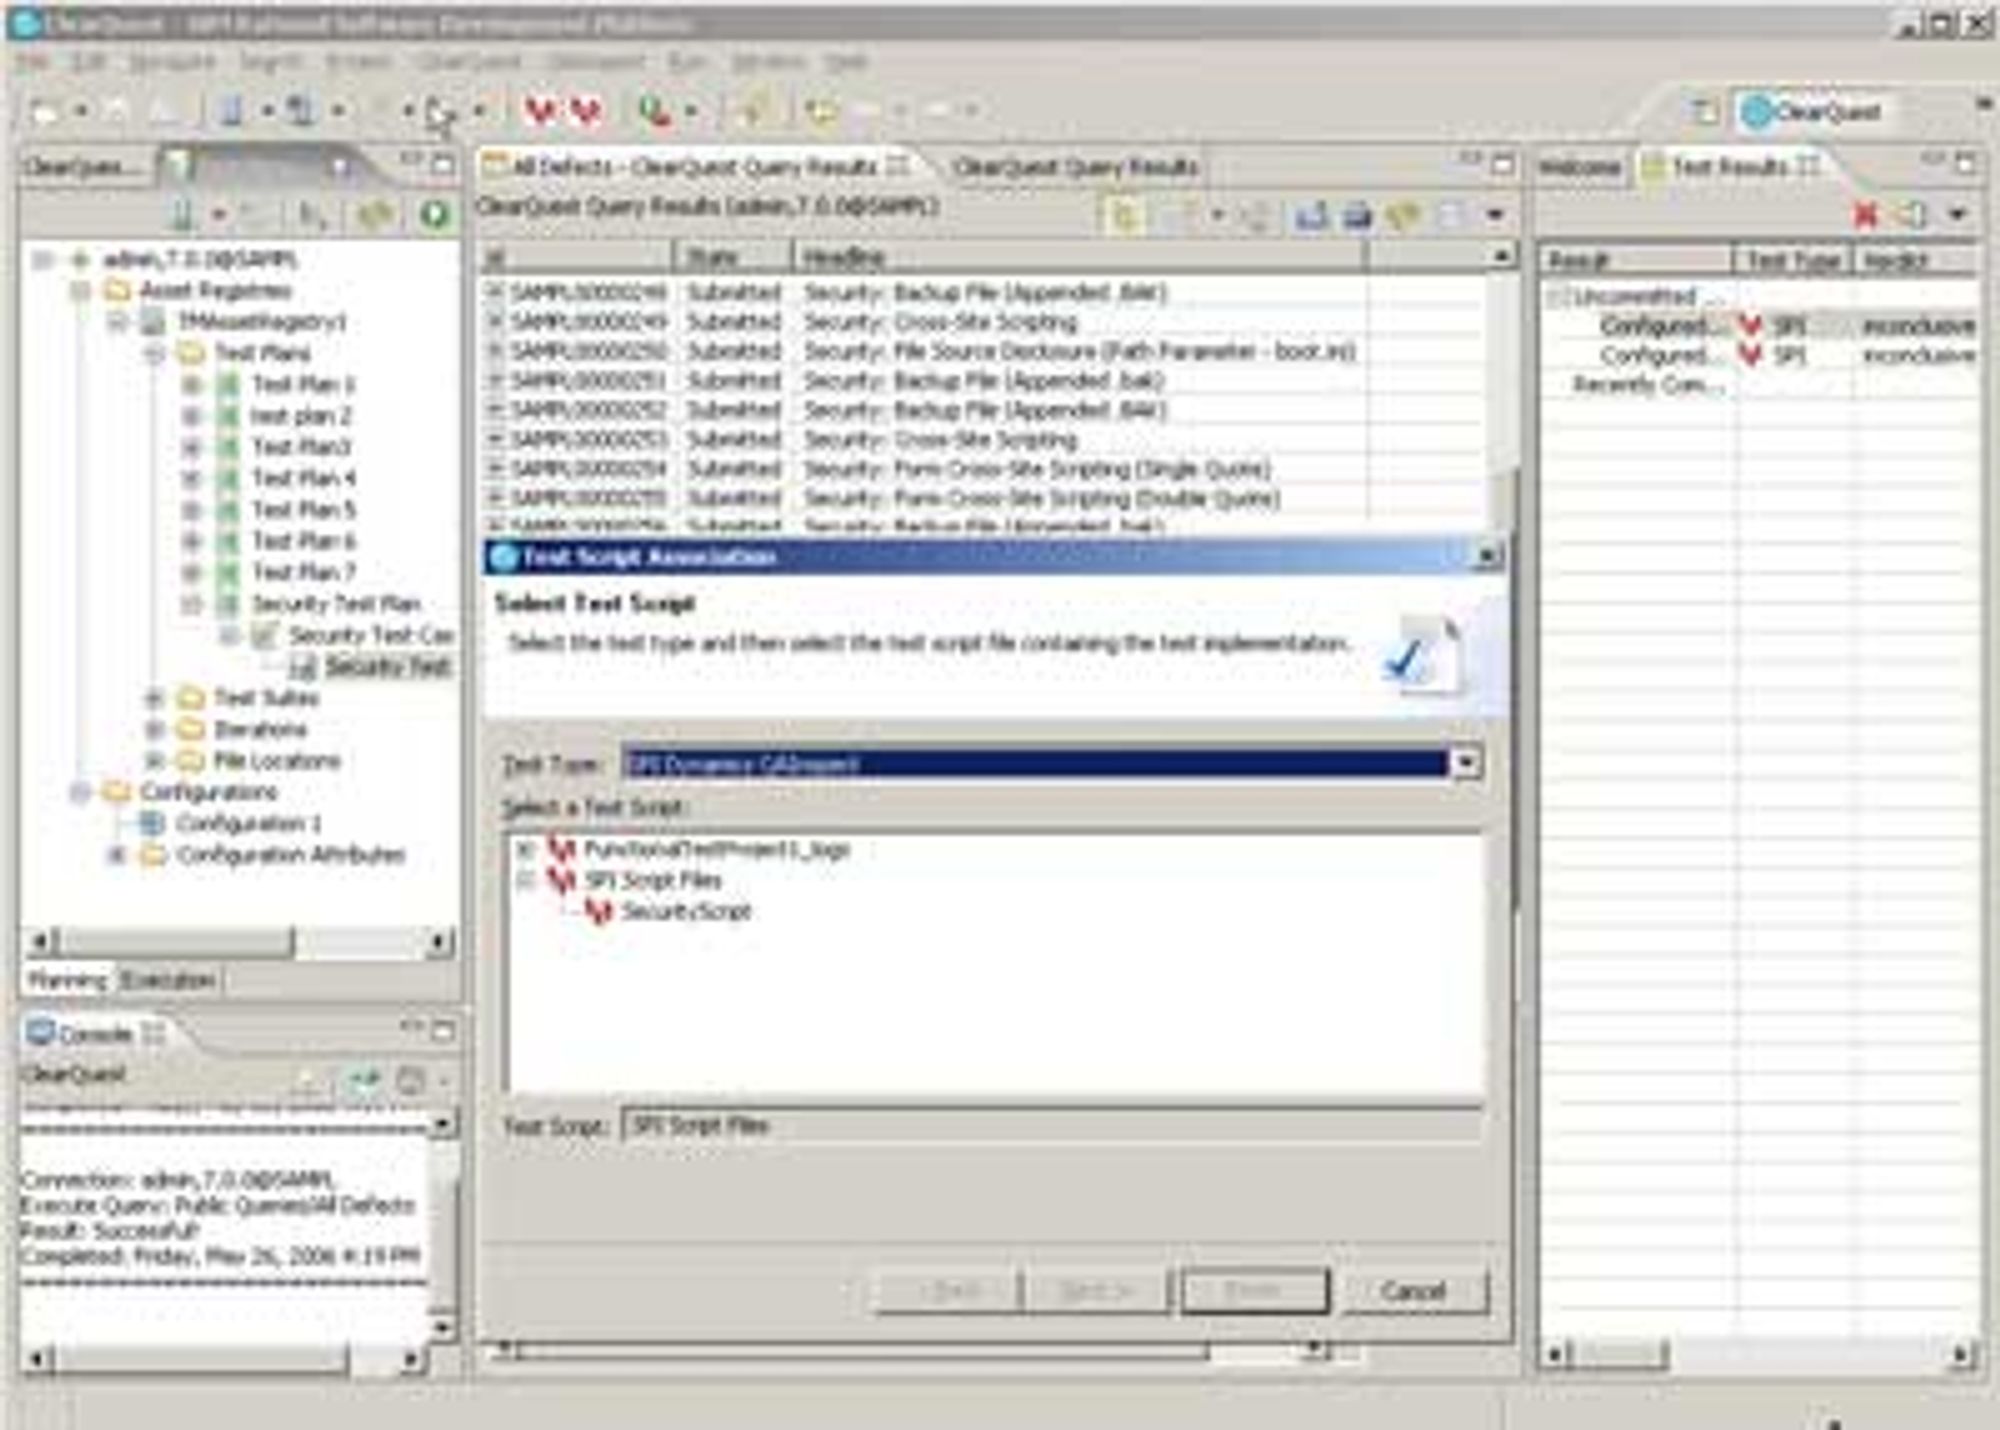Screen dimensions: 2000x1430
Task: Click navigator horizontal scrollbar thumb
Action: coord(176,941)
